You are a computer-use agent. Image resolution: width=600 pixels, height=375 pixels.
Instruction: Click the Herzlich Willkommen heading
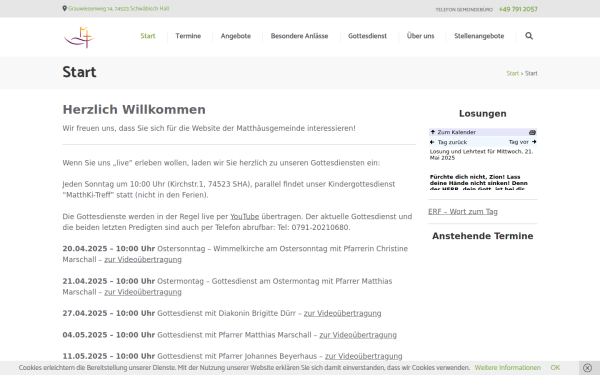click(x=134, y=109)
